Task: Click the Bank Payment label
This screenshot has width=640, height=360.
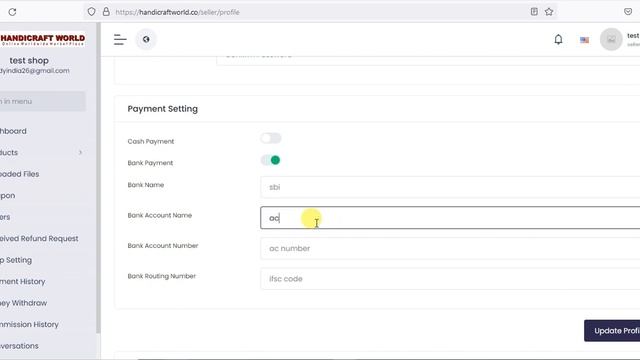Action: pyautogui.click(x=150, y=163)
